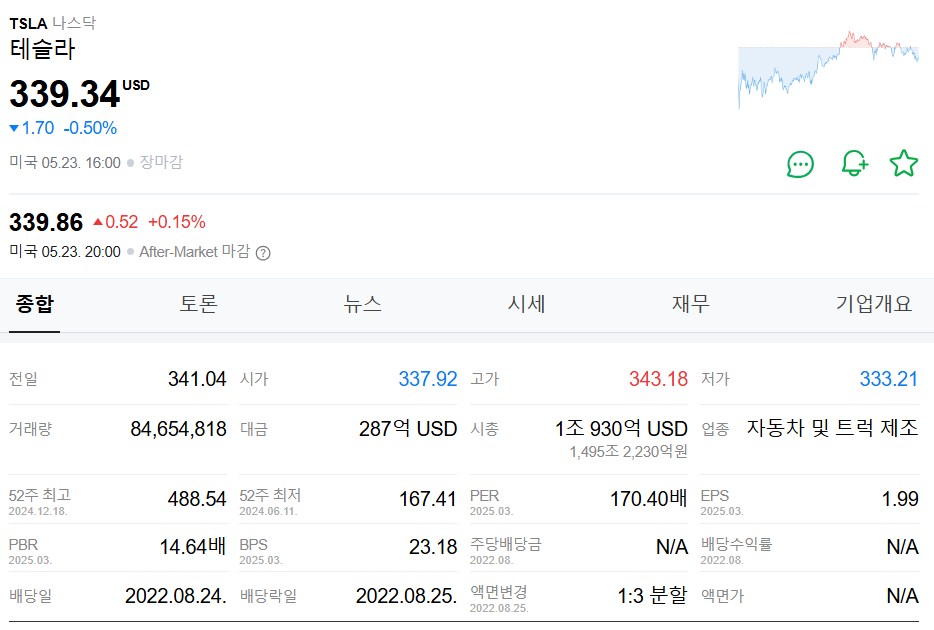This screenshot has width=934, height=630.
Task: Click the 339.86 after-market price
Action: (x=46, y=223)
